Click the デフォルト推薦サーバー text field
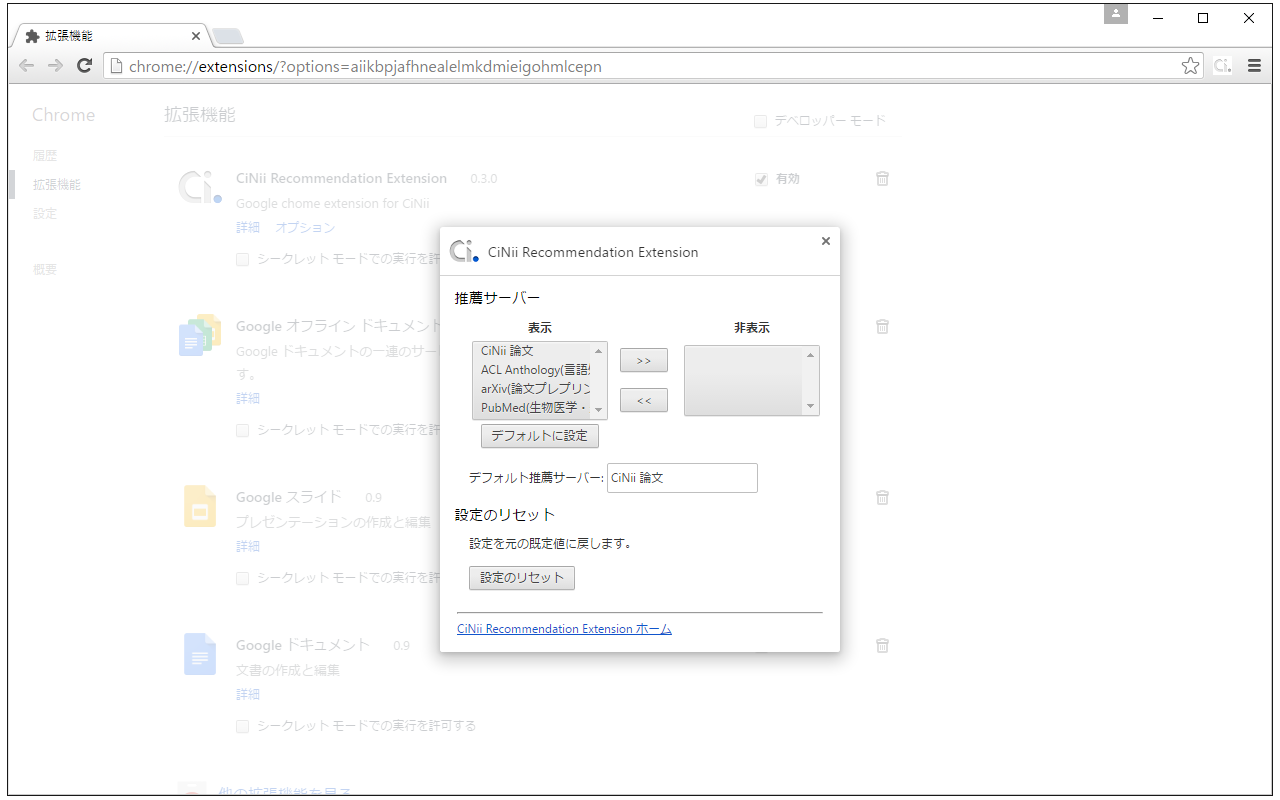 (x=682, y=478)
